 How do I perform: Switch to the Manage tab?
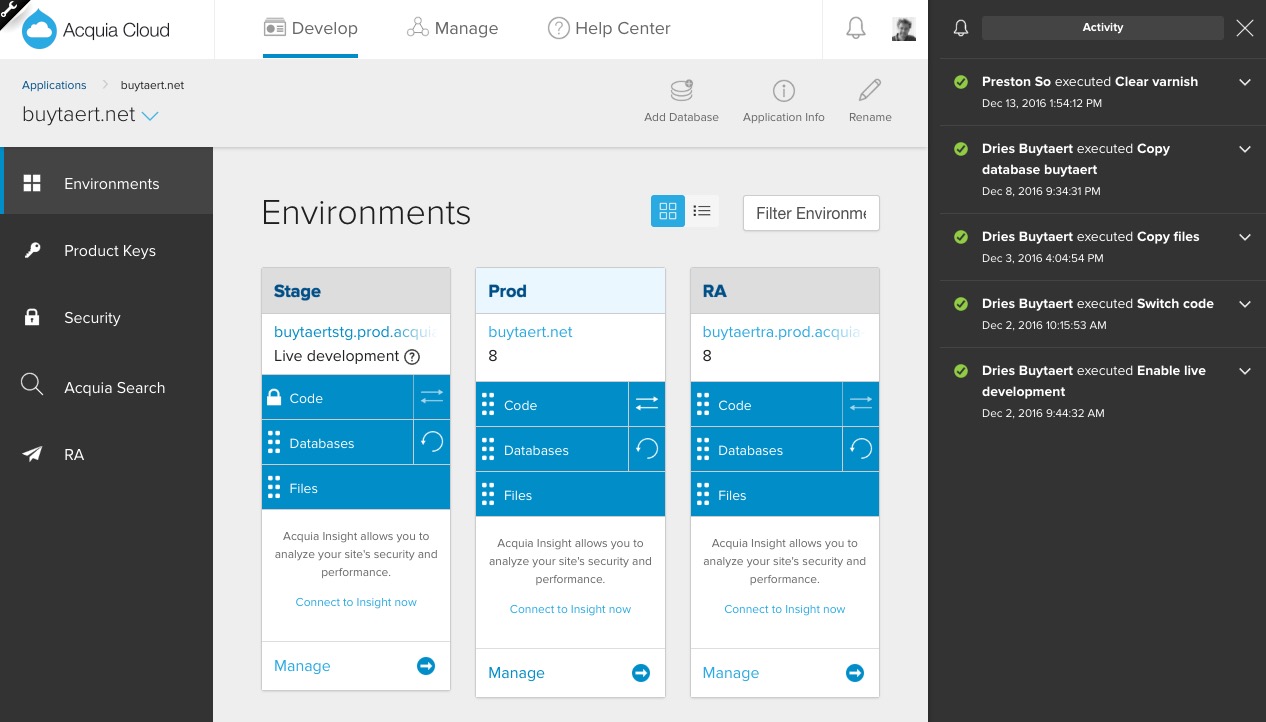[452, 28]
